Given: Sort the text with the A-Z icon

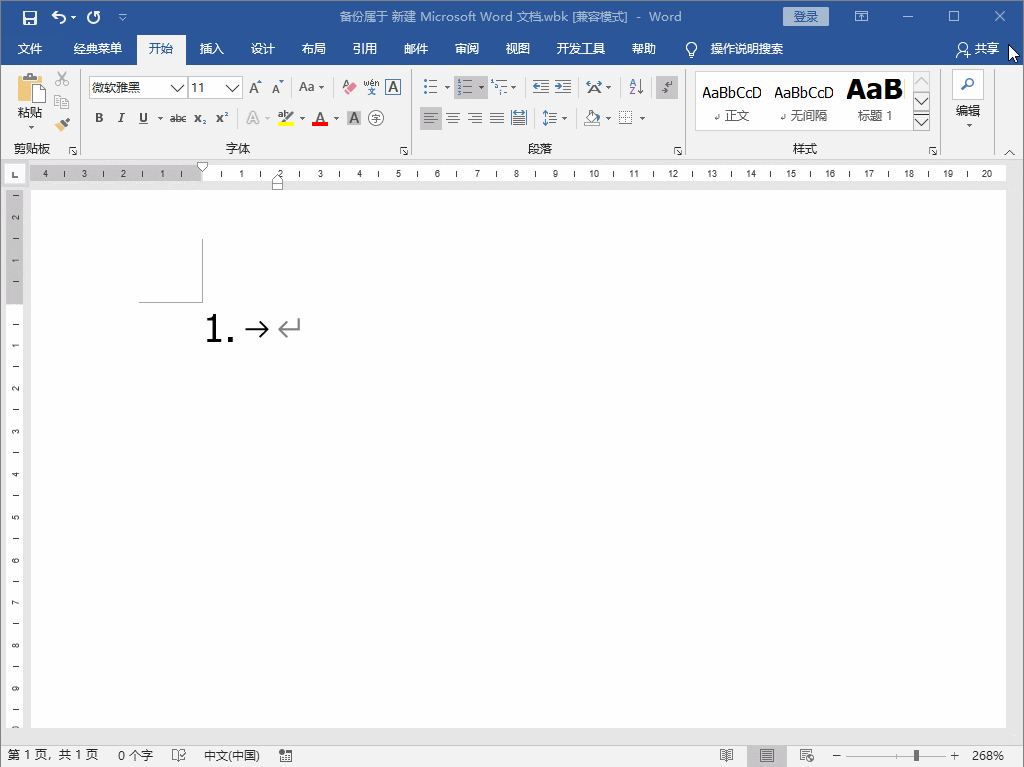Looking at the screenshot, I should click(636, 87).
